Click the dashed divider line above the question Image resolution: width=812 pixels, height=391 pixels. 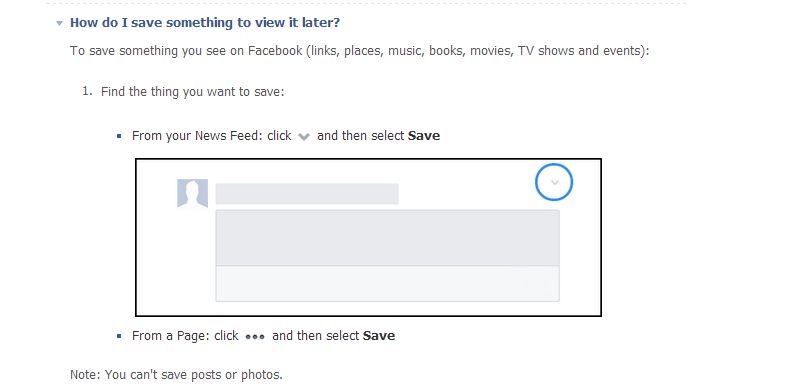(365, 3)
